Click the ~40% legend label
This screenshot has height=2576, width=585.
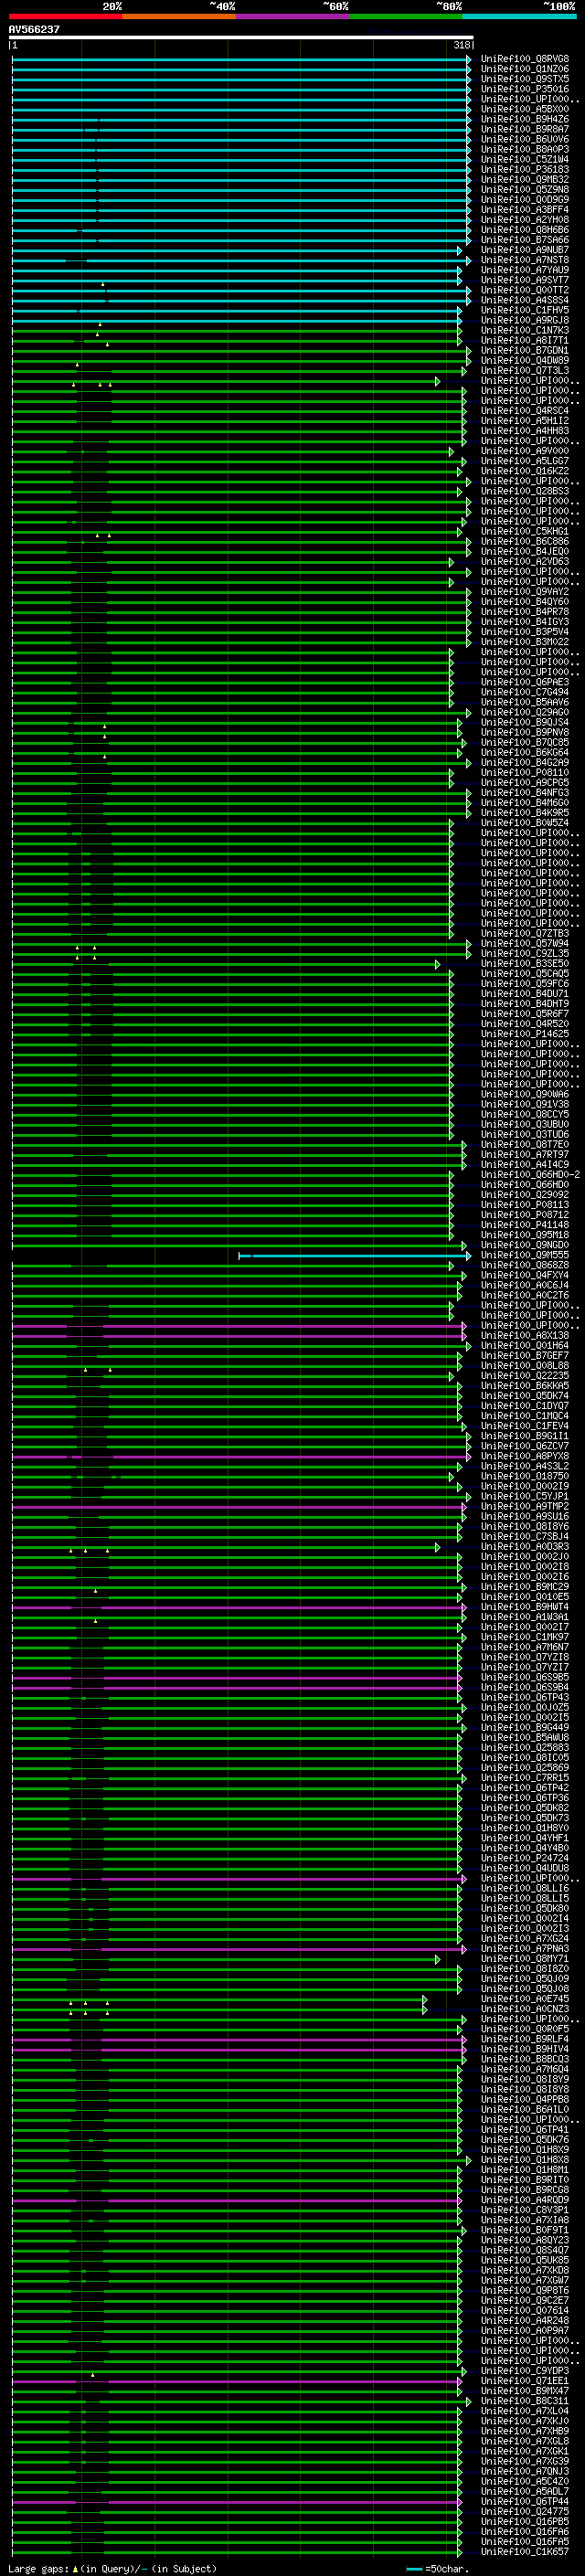click(222, 6)
